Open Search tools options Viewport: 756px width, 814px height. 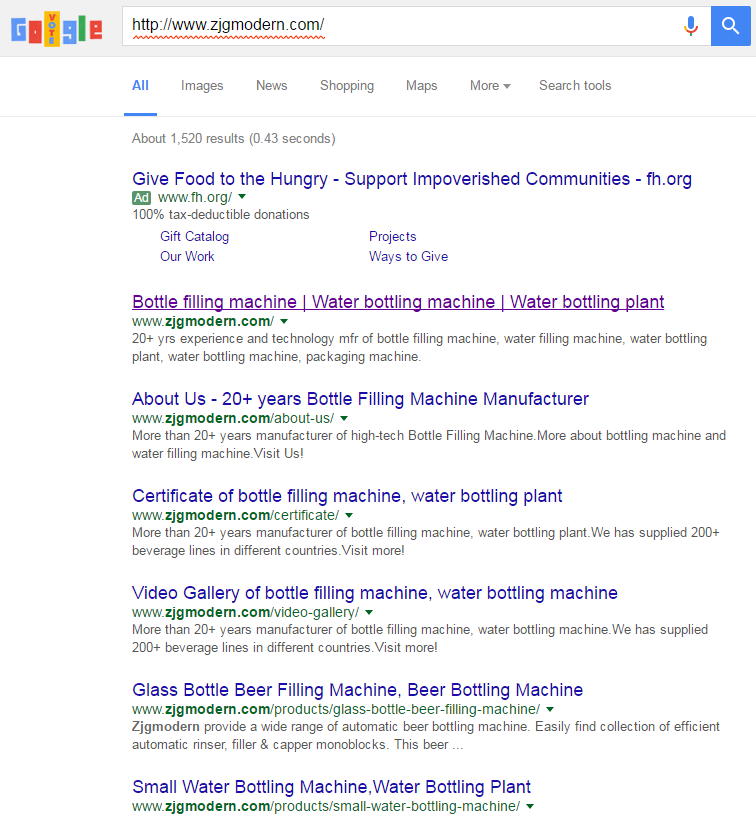575,86
